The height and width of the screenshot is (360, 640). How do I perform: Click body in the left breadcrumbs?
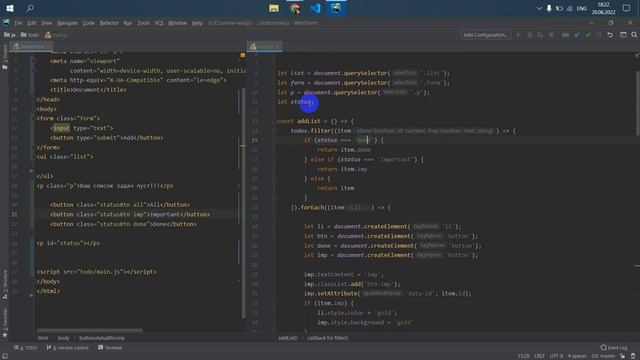[x=63, y=338]
